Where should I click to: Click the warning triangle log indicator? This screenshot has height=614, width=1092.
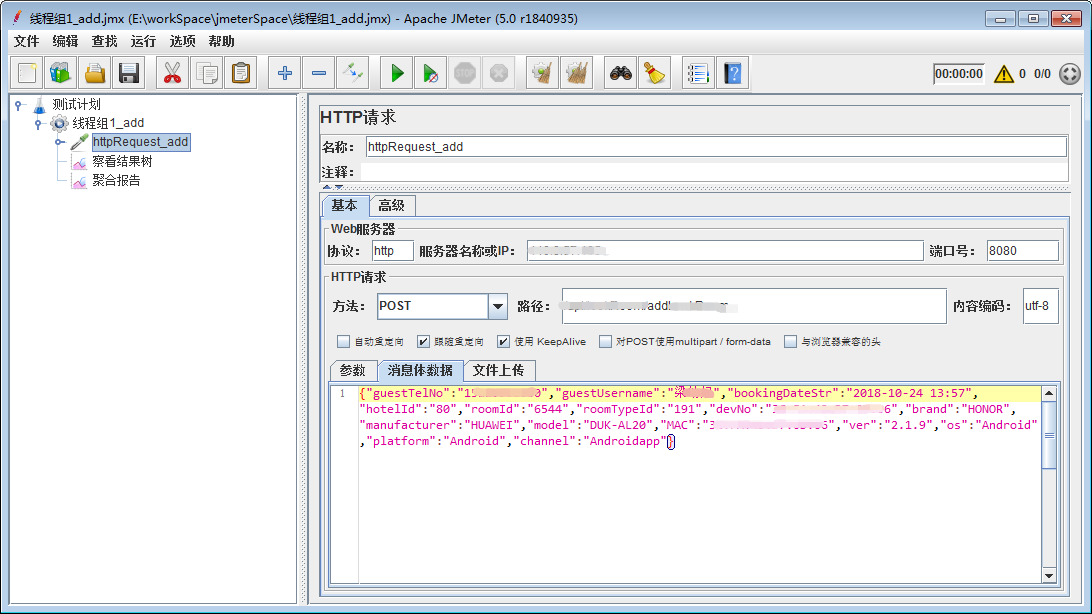(1004, 74)
